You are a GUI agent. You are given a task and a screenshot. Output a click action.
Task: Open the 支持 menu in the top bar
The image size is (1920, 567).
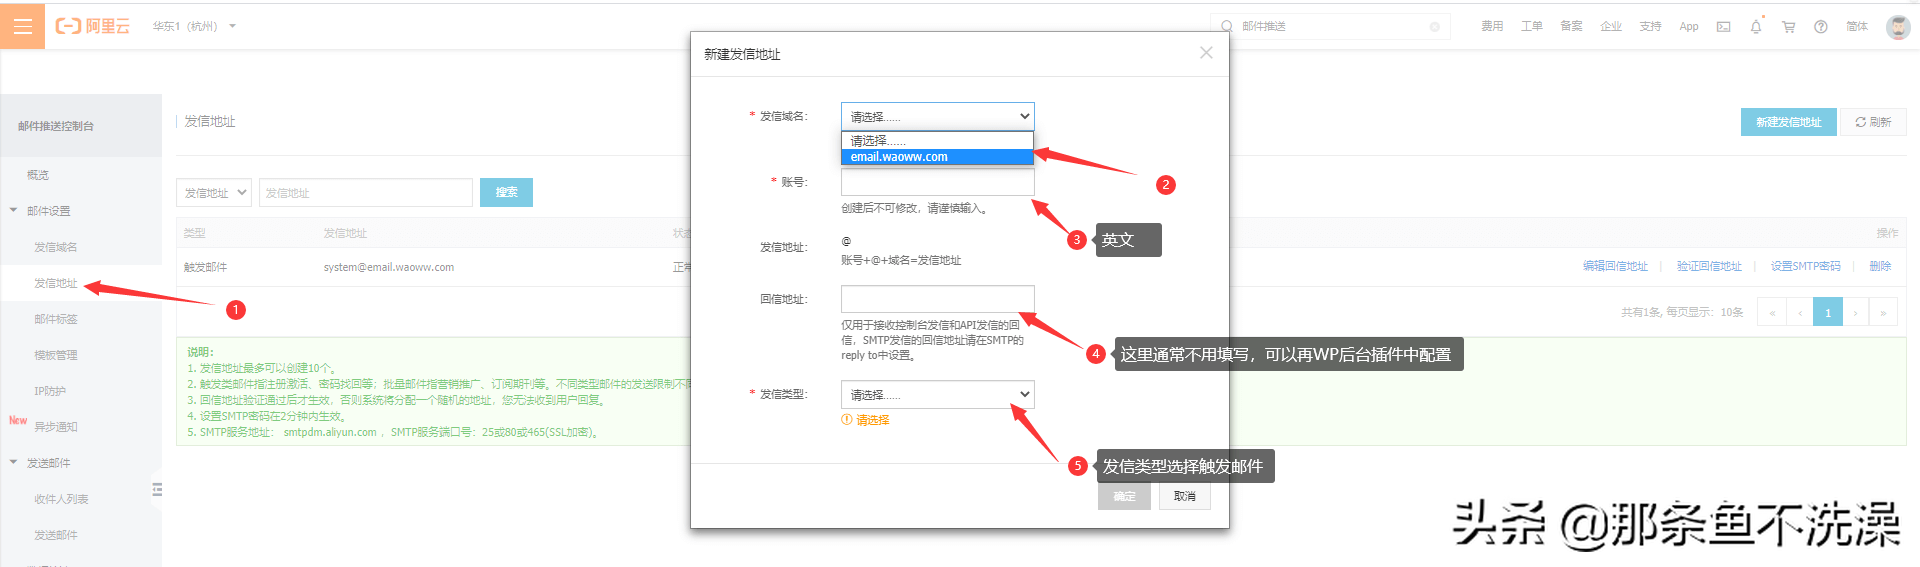pyautogui.click(x=1650, y=26)
